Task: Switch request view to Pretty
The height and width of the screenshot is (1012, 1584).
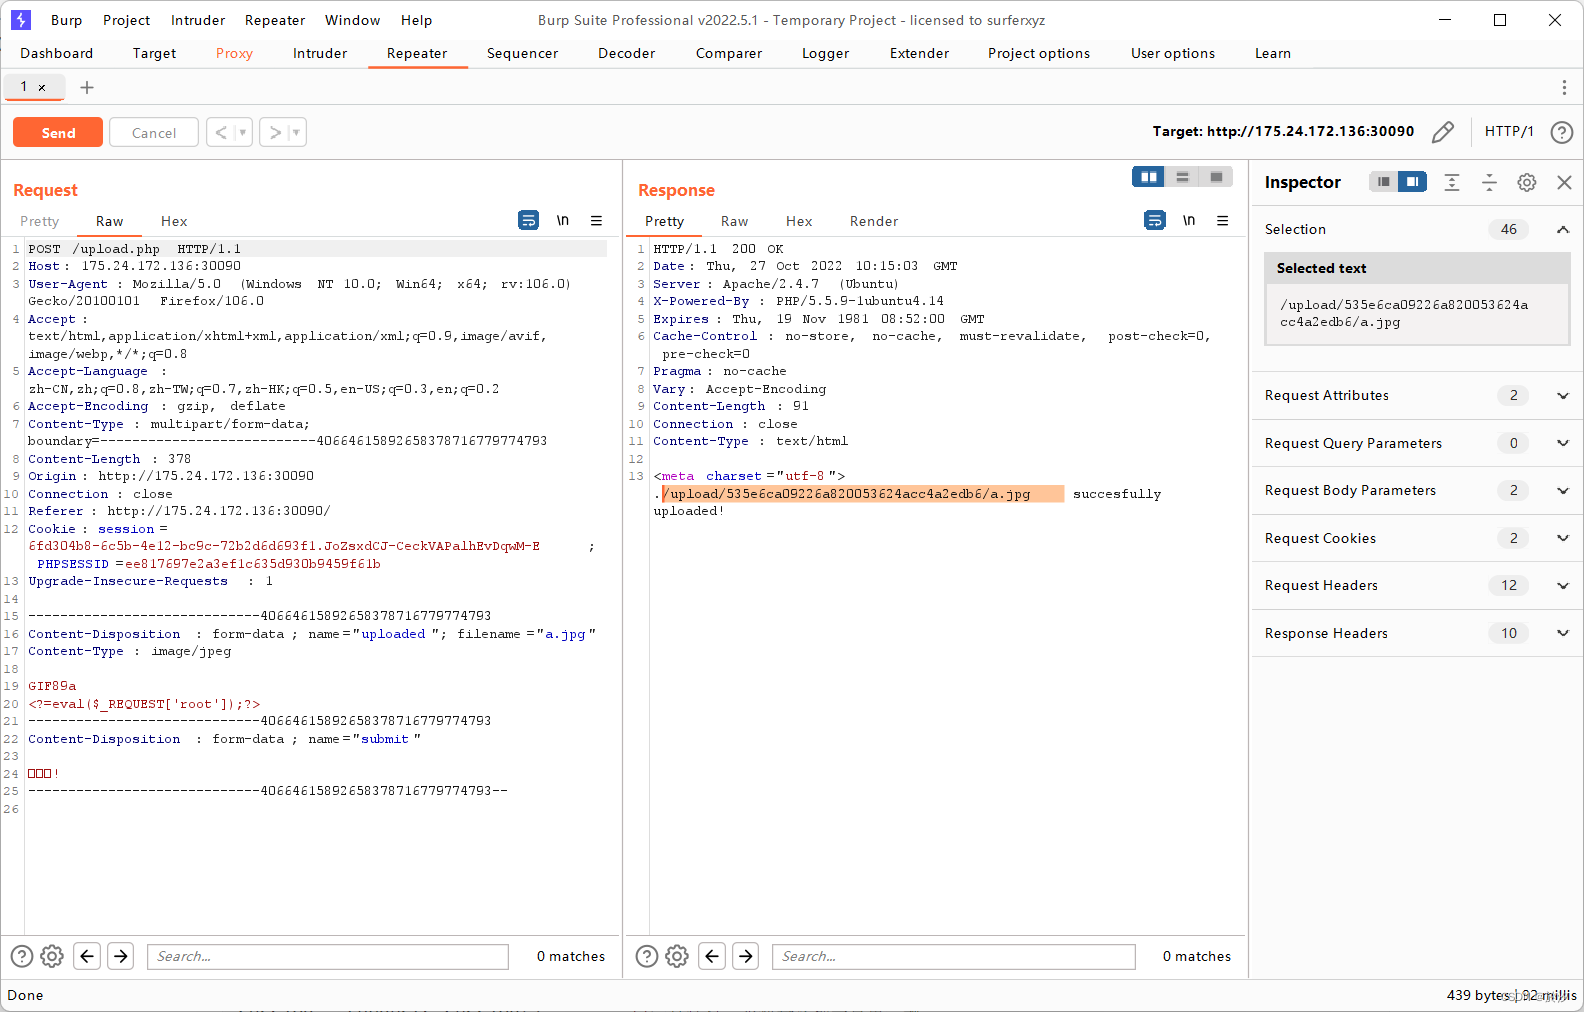Action: (39, 221)
